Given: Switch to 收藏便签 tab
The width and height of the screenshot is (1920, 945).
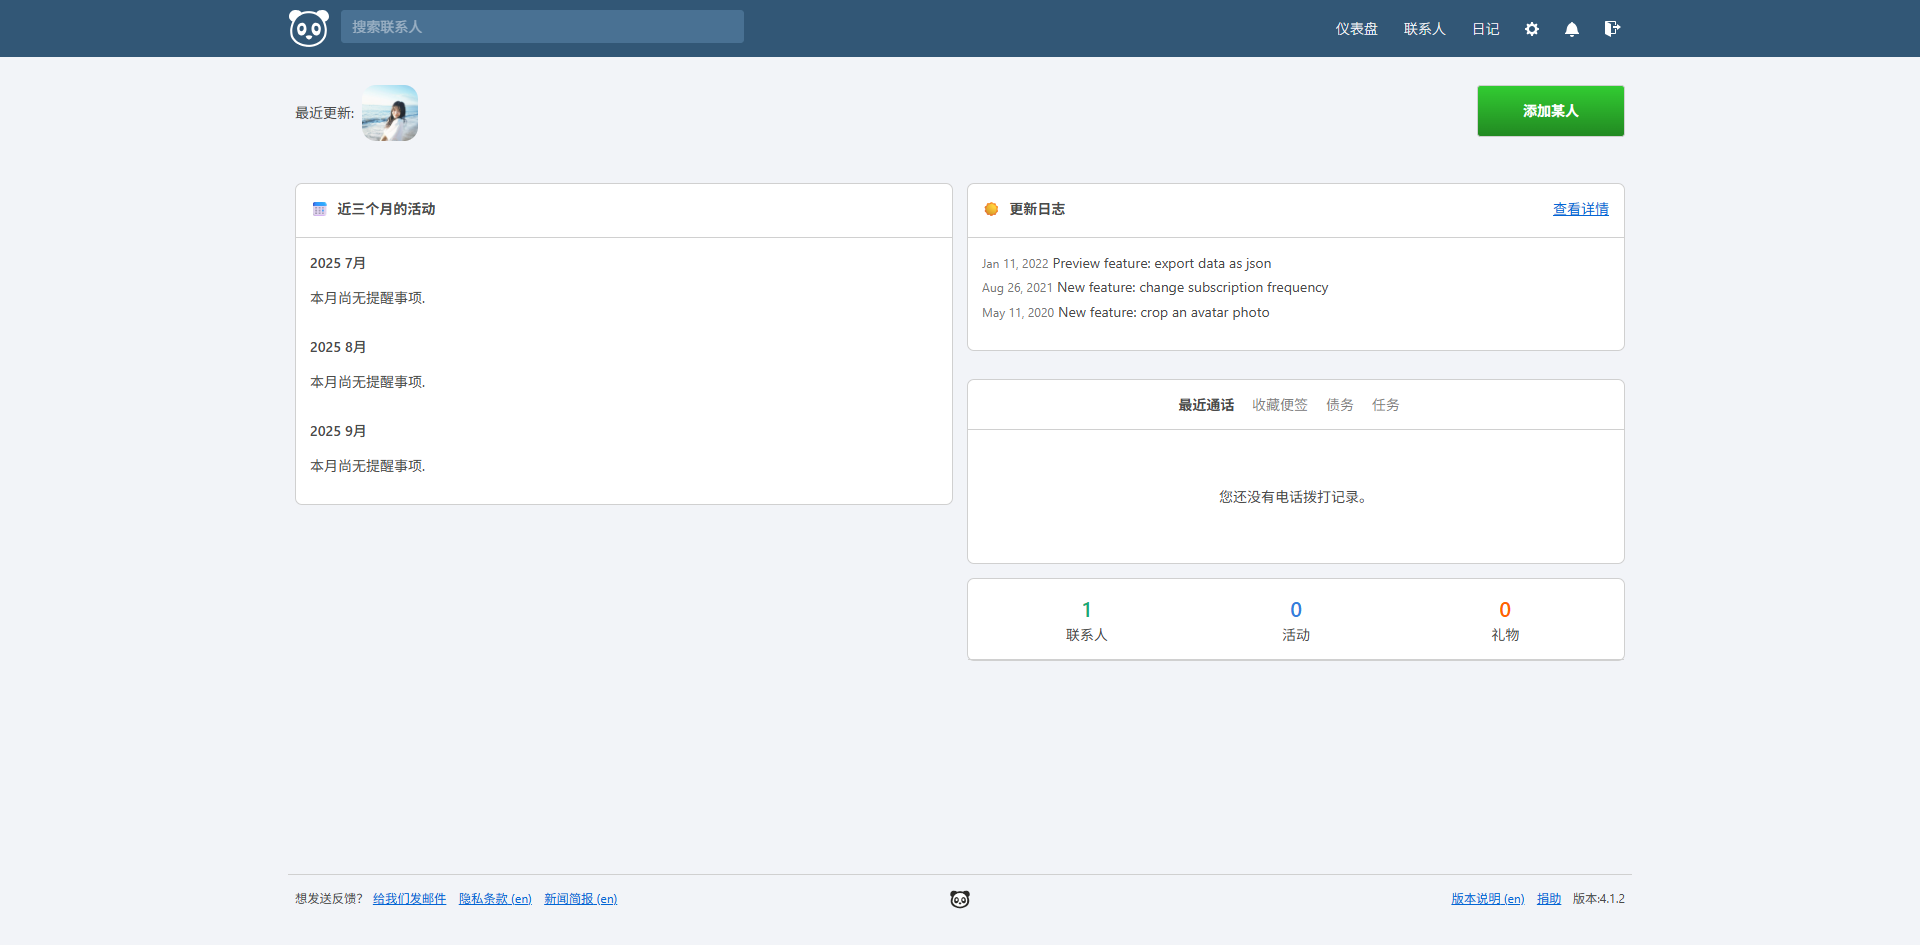Looking at the screenshot, I should click(1280, 405).
